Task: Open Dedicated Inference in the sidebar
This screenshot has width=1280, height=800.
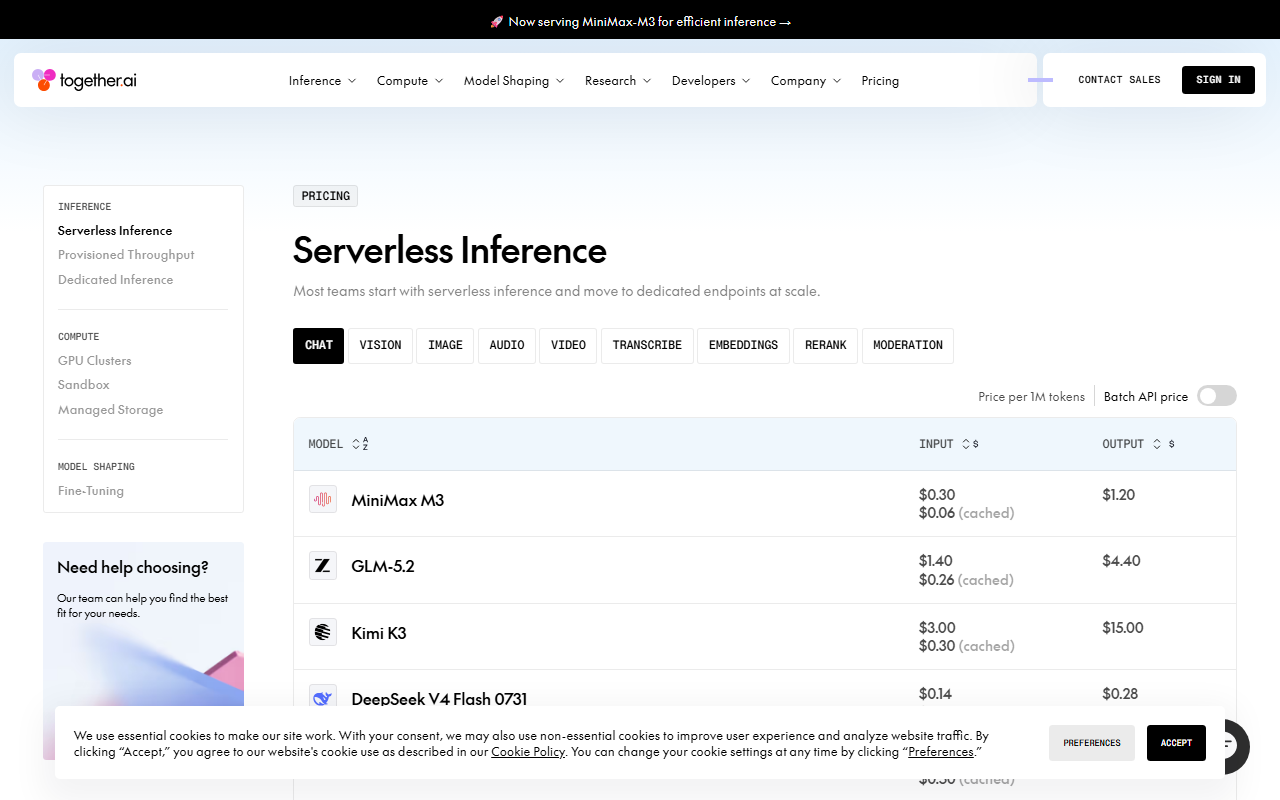Action: [115, 280]
